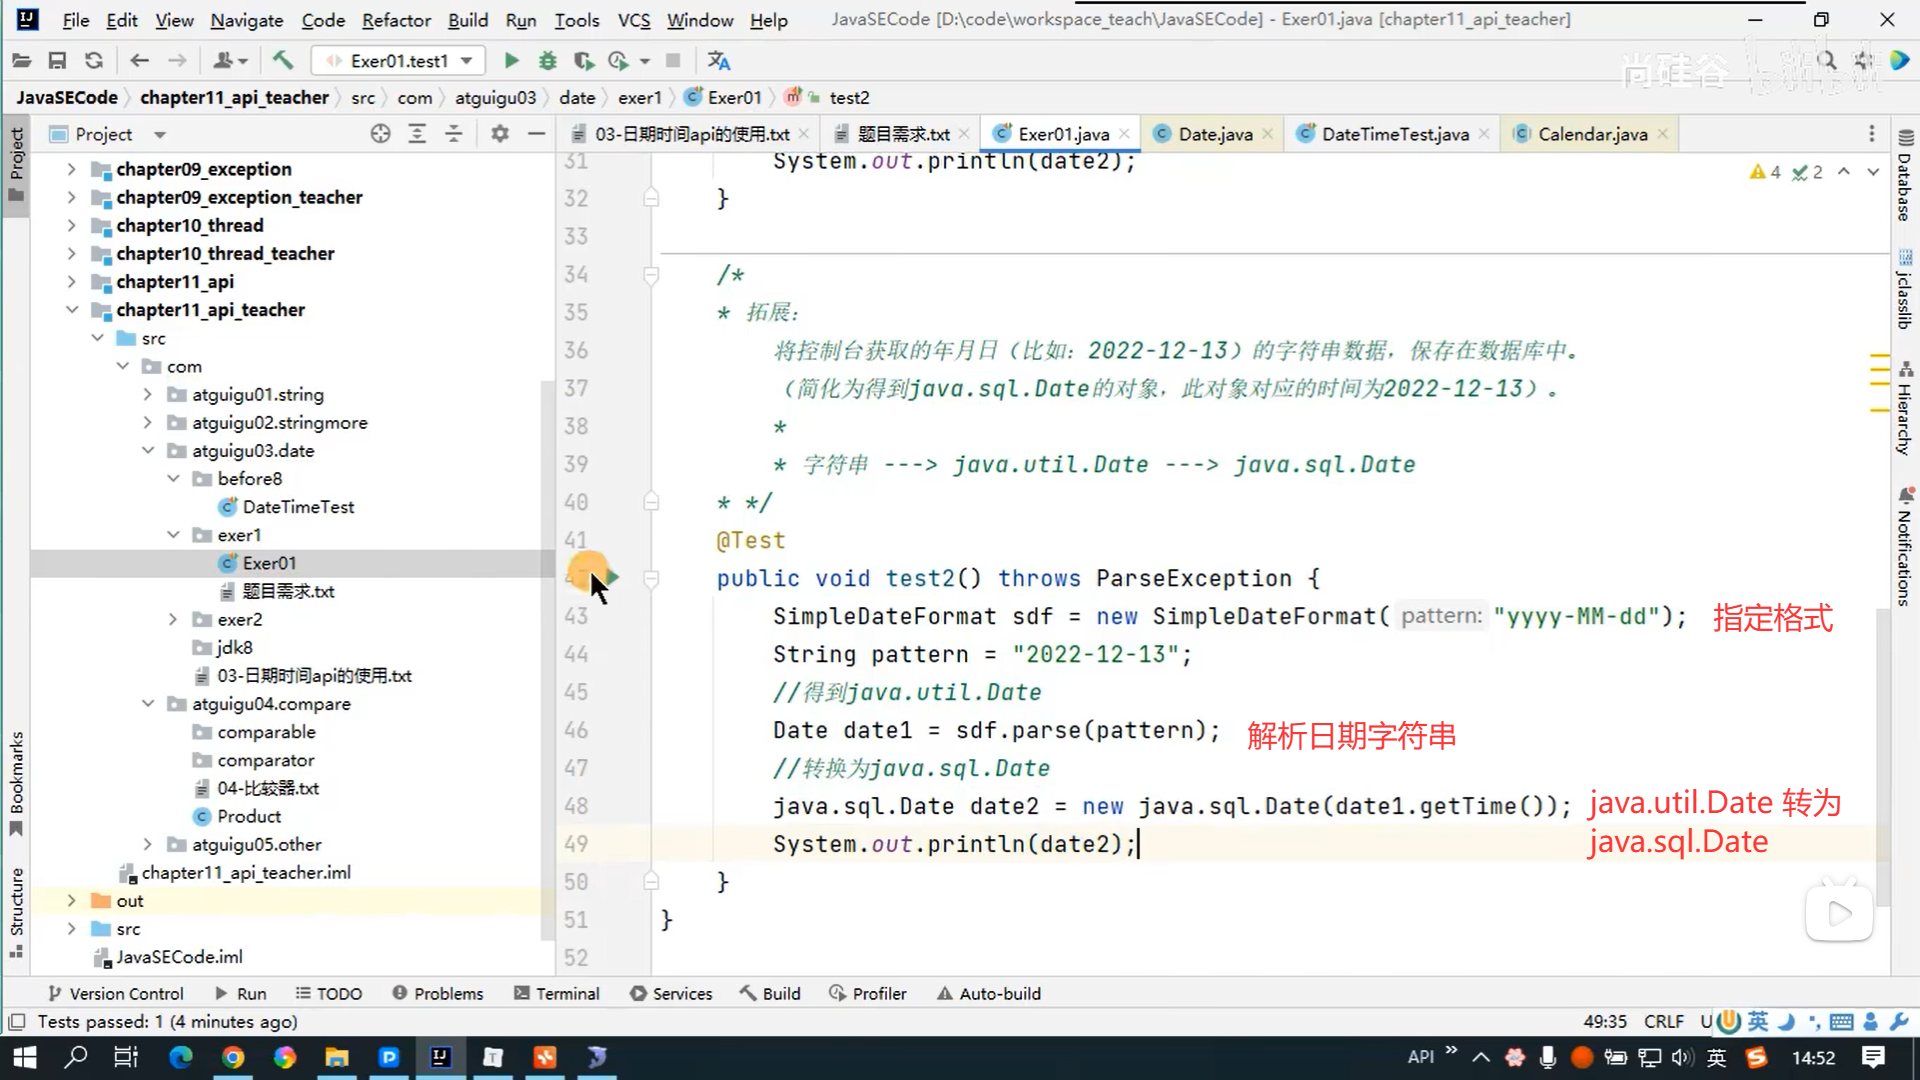
Task: Open Chrome from Windows taskbar
Action: (x=233, y=1057)
